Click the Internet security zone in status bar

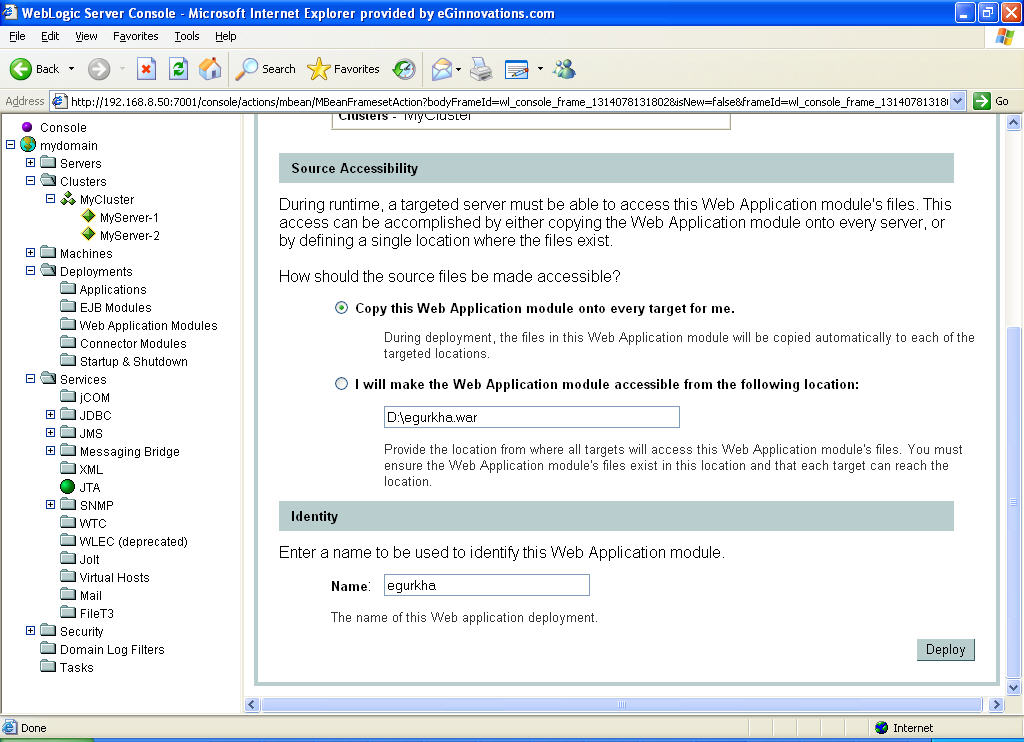(904, 728)
